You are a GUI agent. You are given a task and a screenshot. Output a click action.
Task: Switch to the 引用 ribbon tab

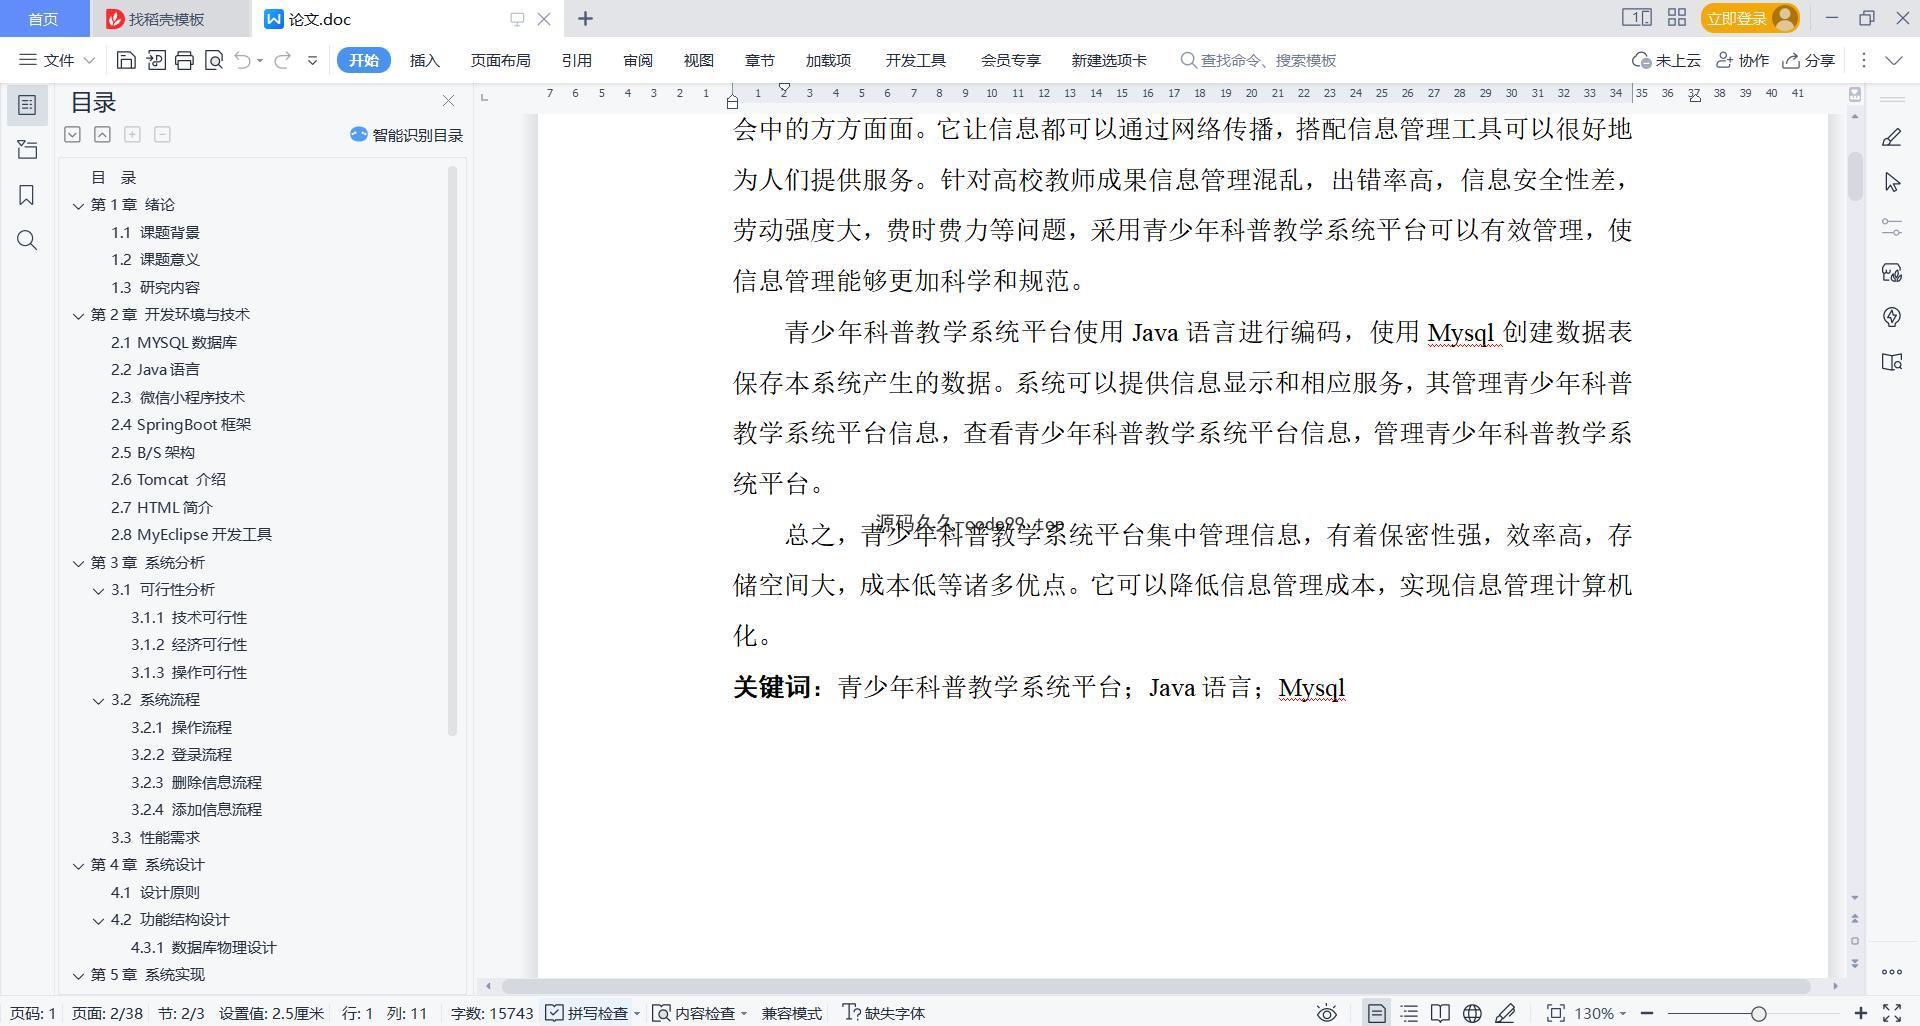tap(576, 60)
